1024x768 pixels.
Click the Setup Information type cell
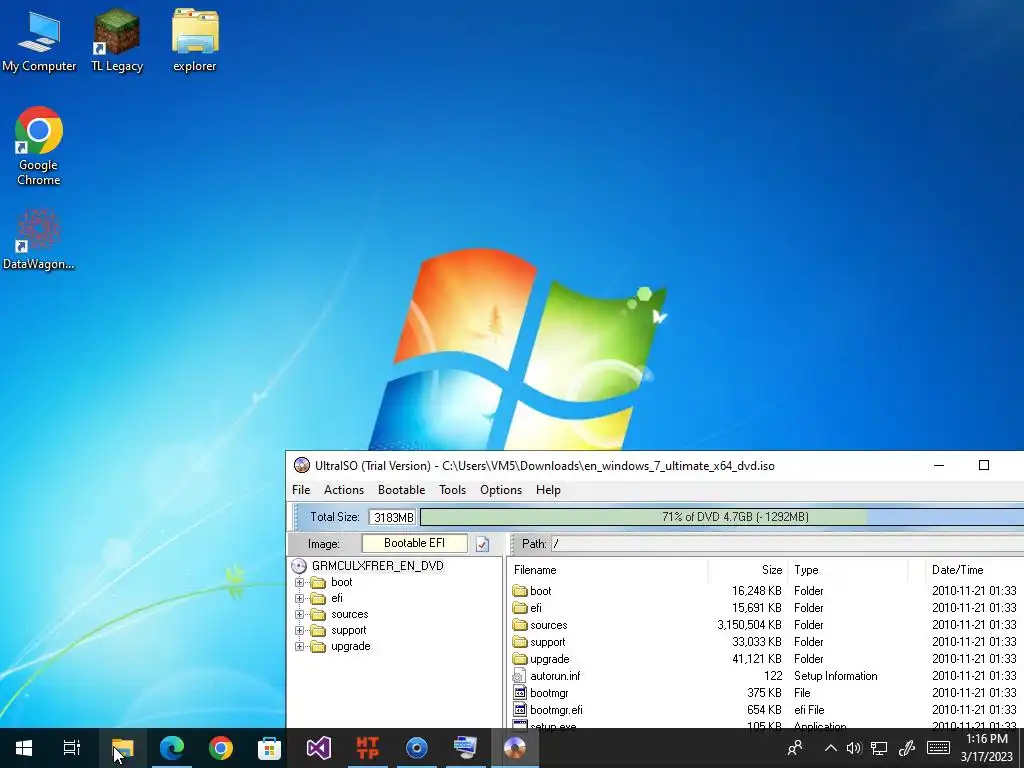click(x=835, y=676)
